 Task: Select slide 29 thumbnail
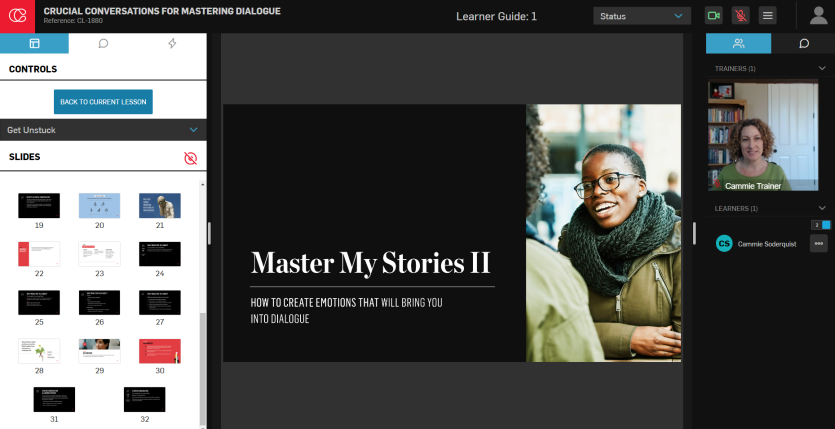[x=99, y=350]
